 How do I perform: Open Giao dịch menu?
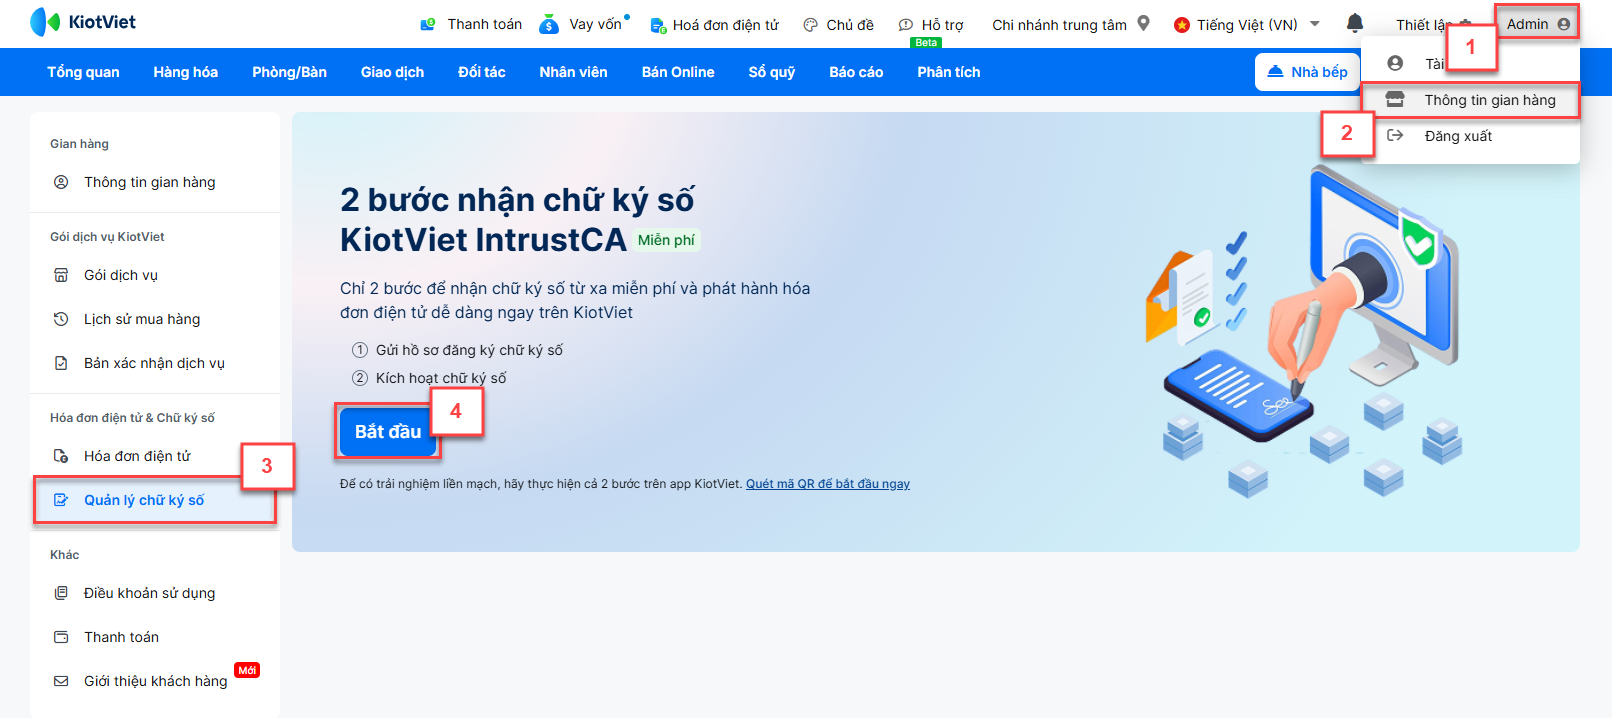coord(392,72)
